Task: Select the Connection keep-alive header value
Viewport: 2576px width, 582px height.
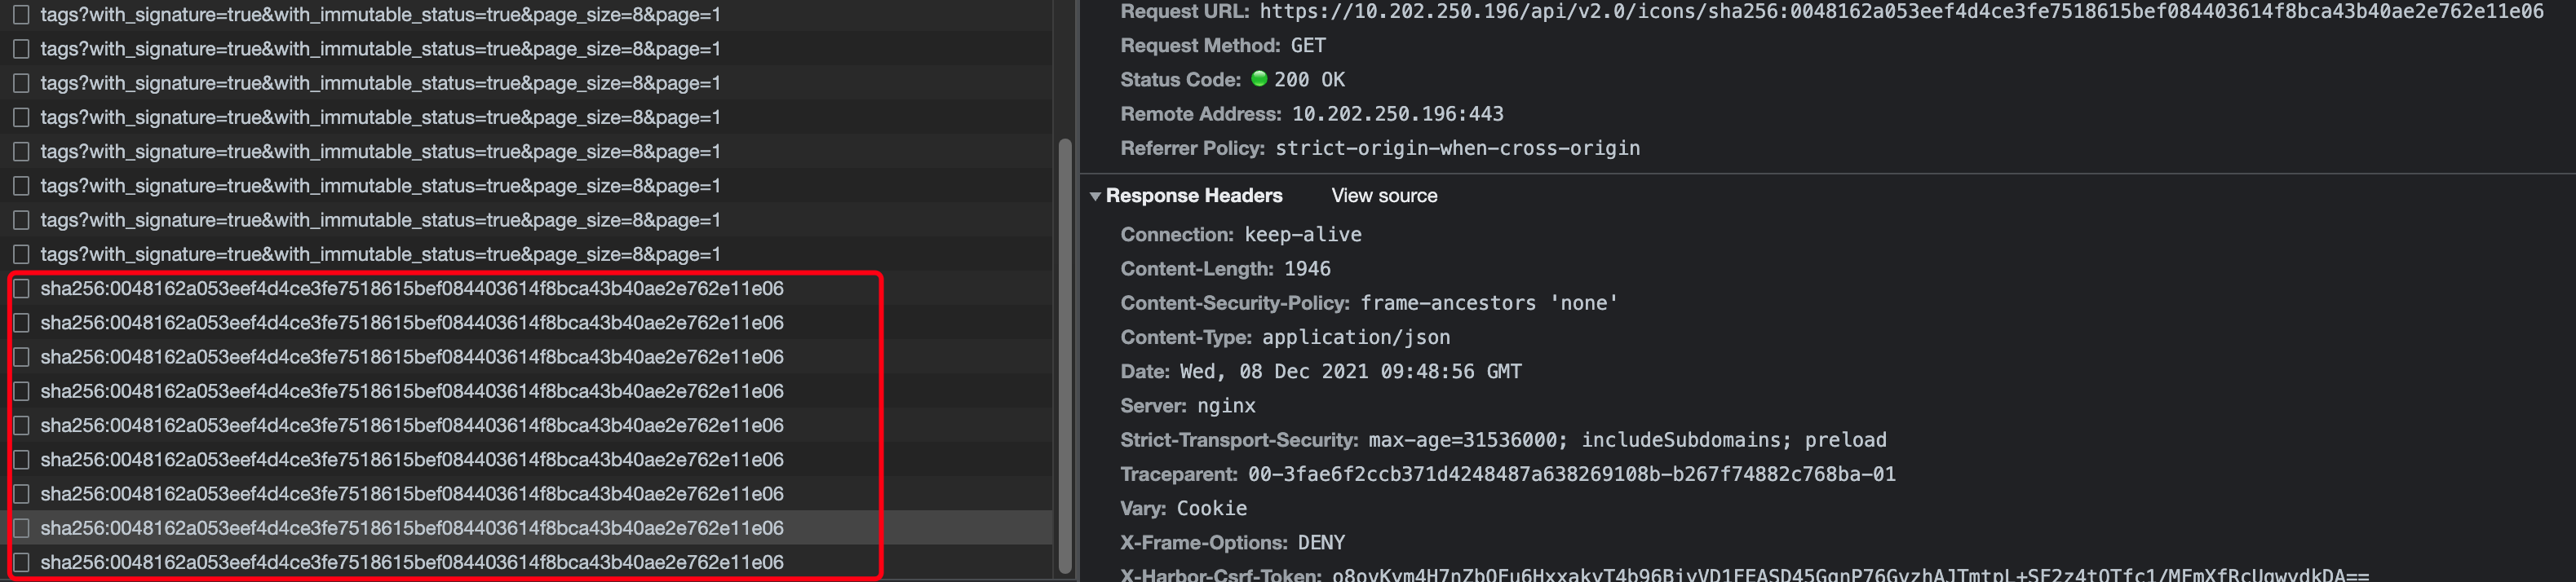Action: coord(1302,234)
